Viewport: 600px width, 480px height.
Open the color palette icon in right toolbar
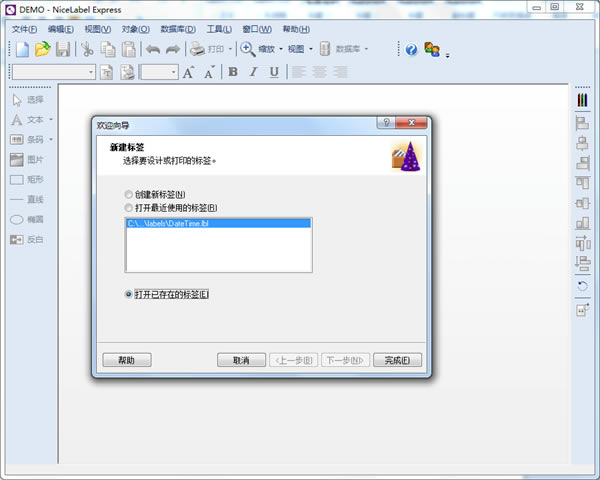(582, 100)
